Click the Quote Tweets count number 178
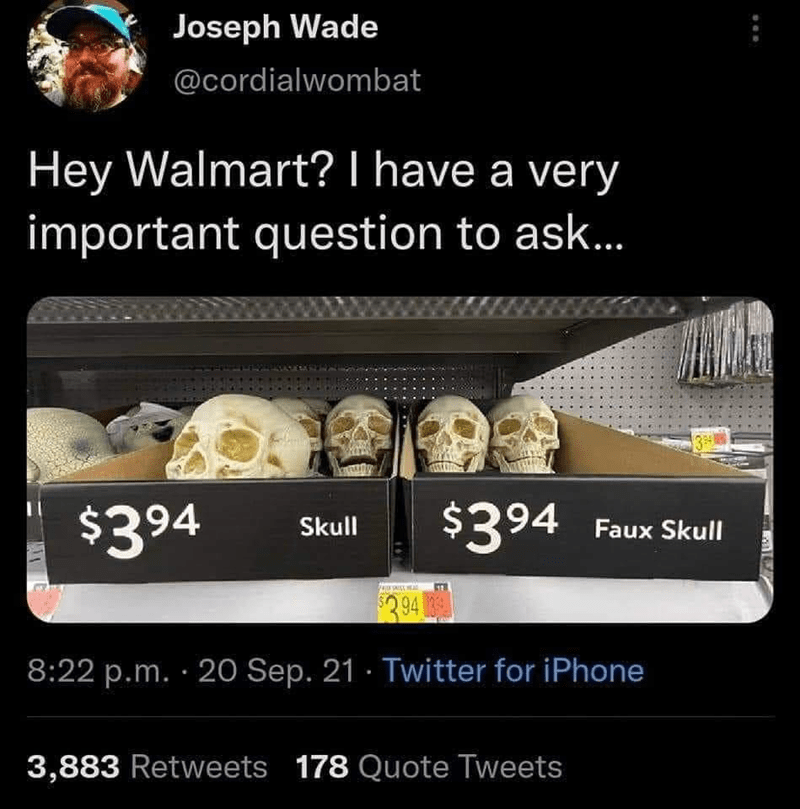The height and width of the screenshot is (809, 800). (x=322, y=767)
